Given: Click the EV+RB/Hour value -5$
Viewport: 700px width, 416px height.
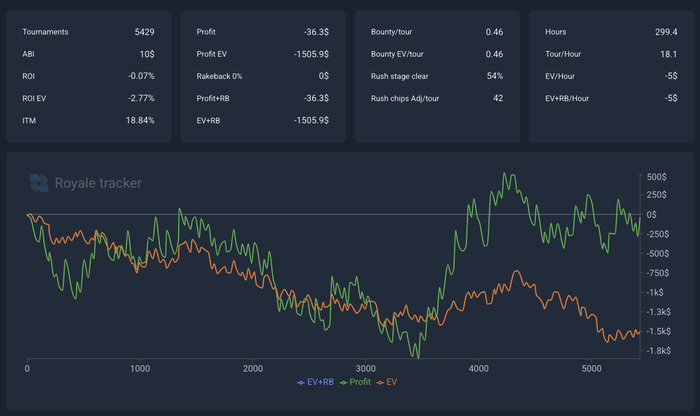Looking at the screenshot, I should click(671, 98).
